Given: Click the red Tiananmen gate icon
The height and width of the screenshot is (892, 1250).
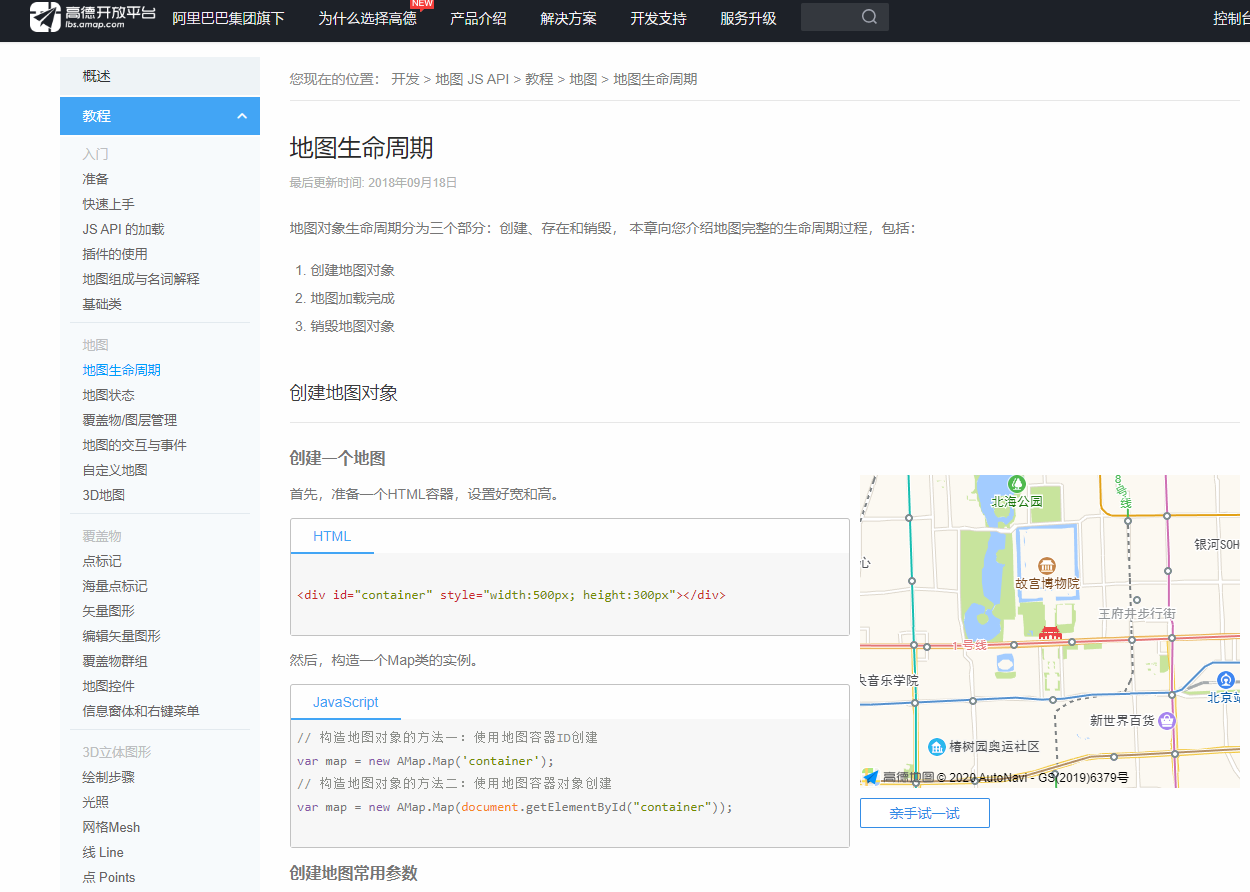Looking at the screenshot, I should [x=1049, y=632].
